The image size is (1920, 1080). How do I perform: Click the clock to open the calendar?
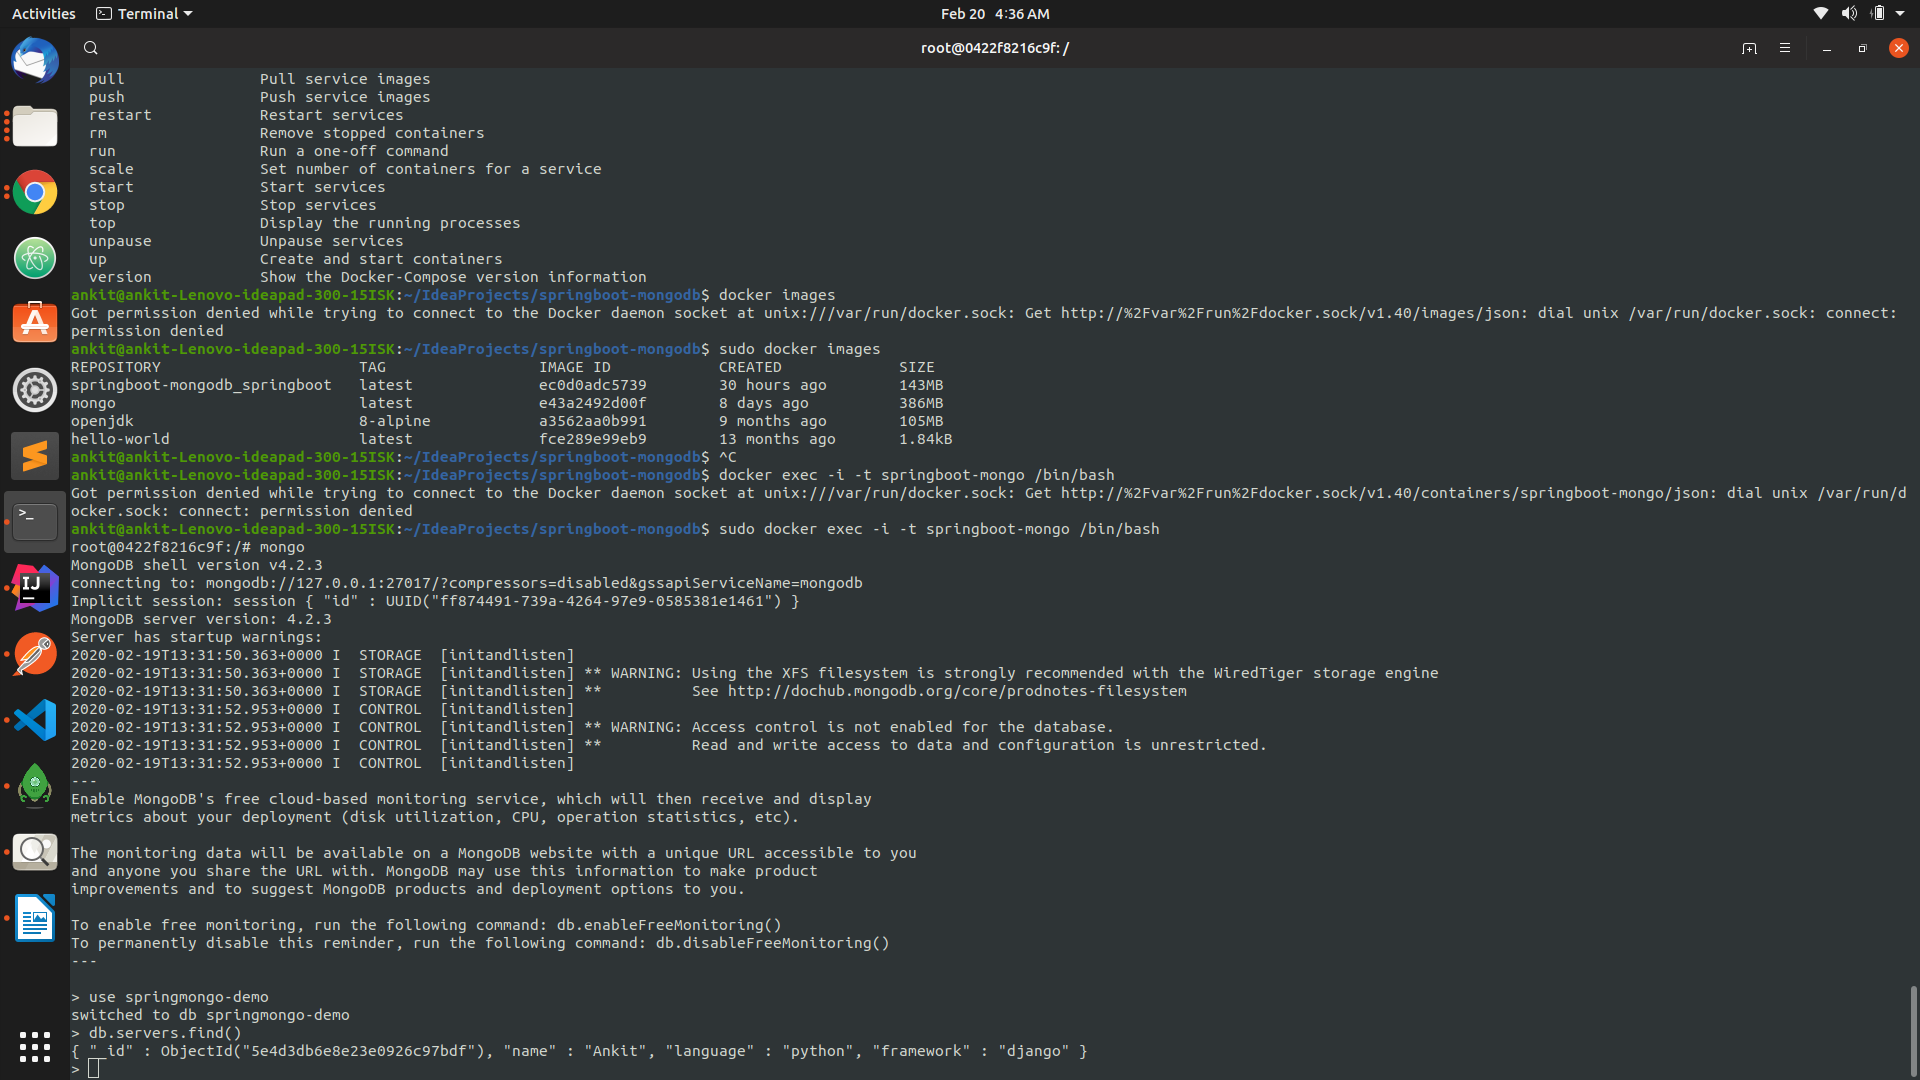click(995, 13)
